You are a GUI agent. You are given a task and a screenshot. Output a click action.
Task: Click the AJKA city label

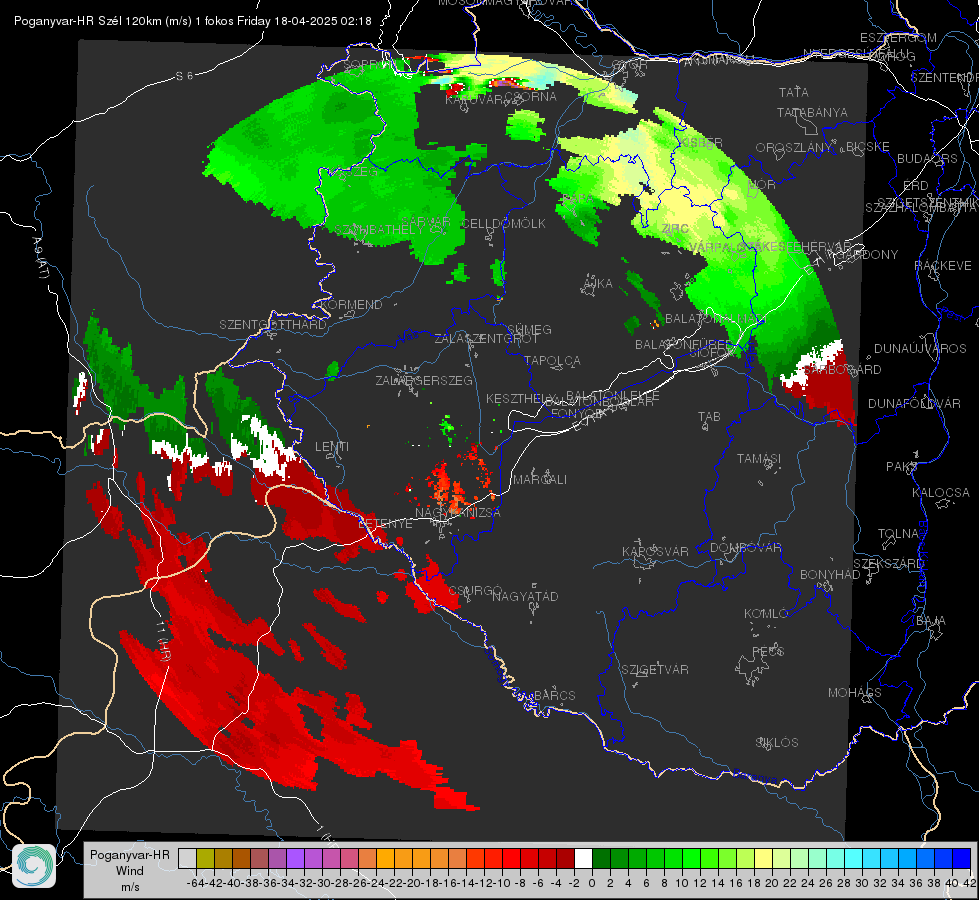[598, 284]
